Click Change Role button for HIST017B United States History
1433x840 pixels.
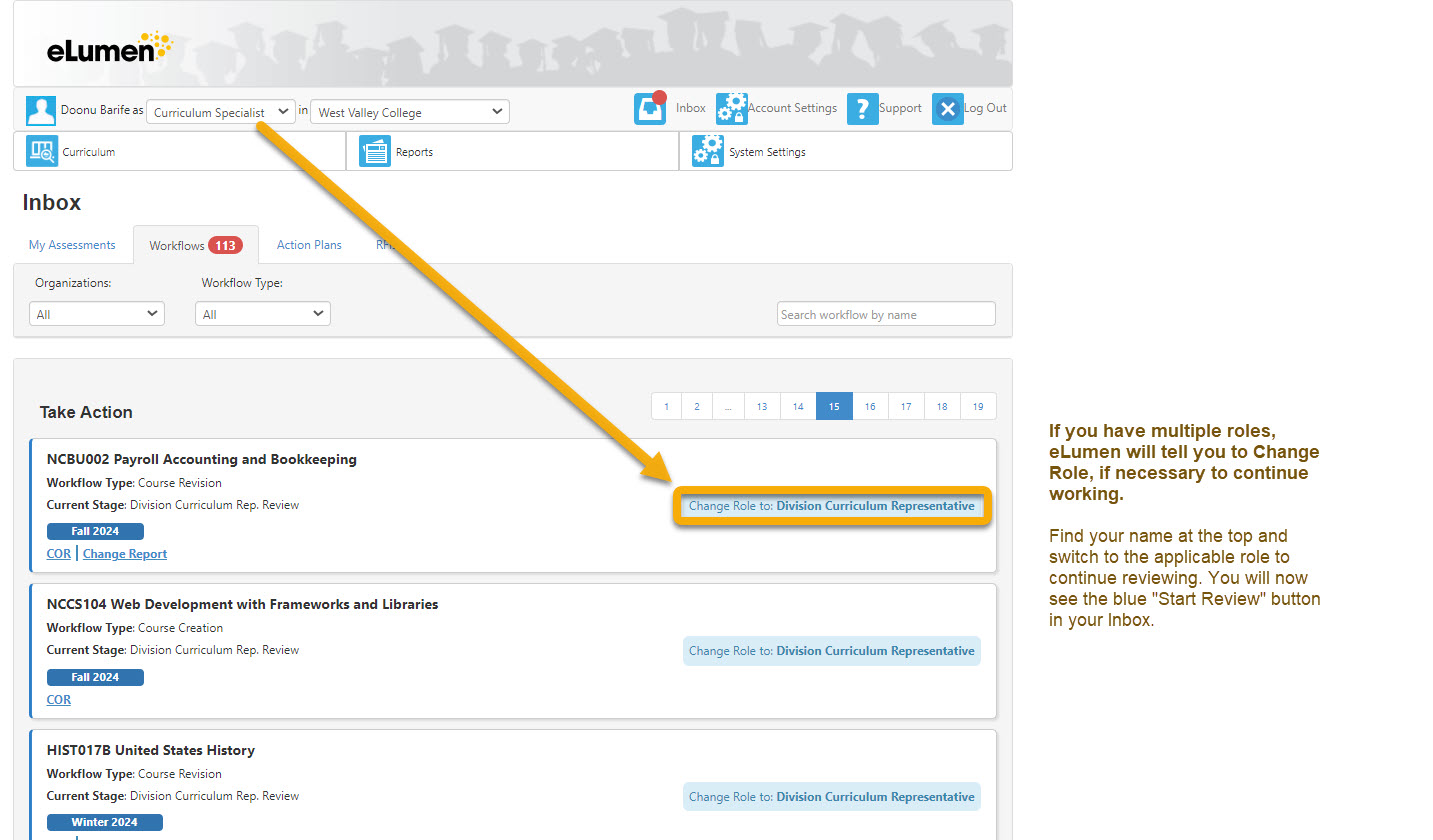coord(832,797)
